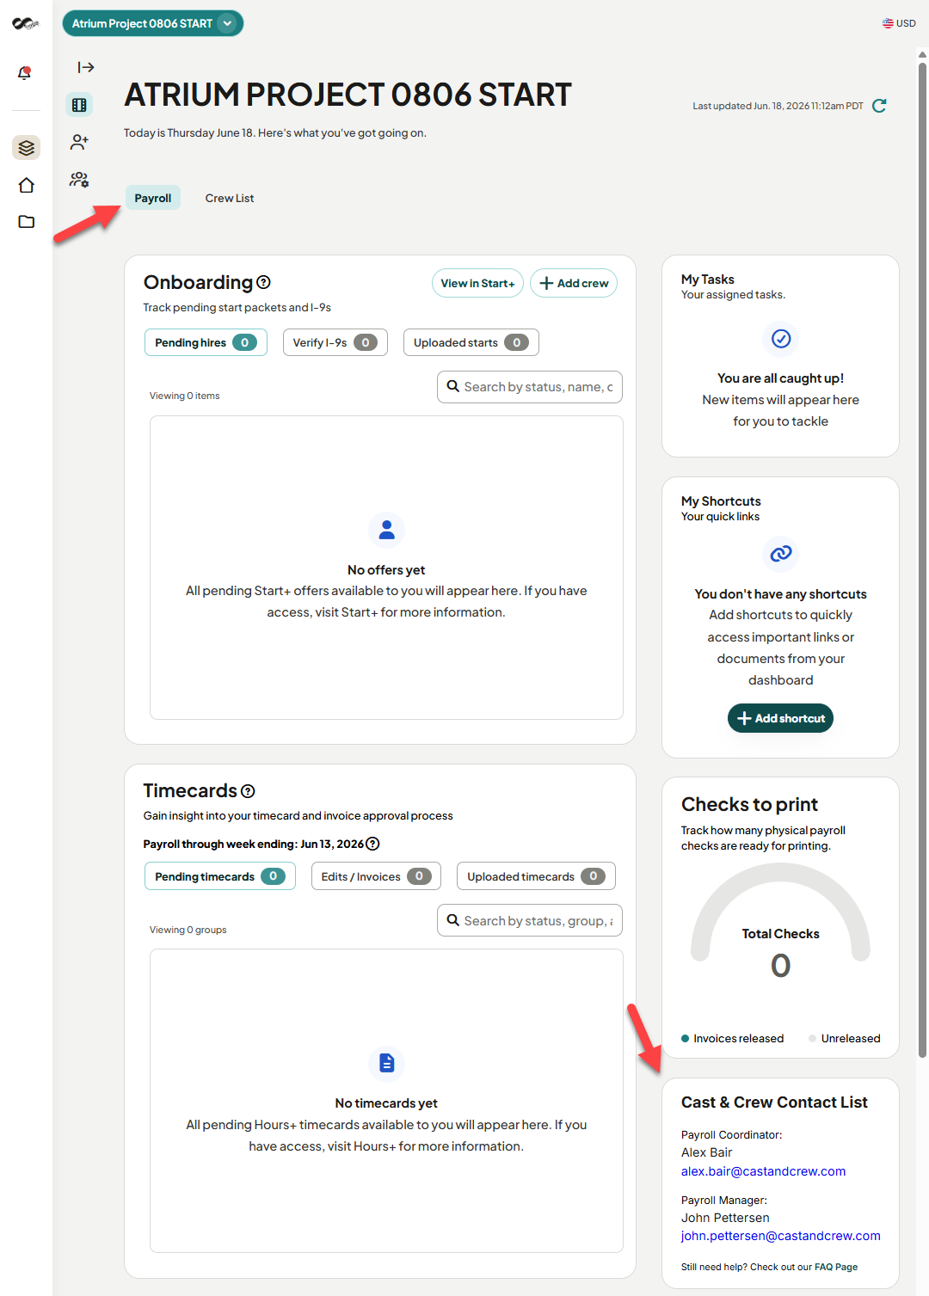Go to the home sidebar icon

pos(26,185)
